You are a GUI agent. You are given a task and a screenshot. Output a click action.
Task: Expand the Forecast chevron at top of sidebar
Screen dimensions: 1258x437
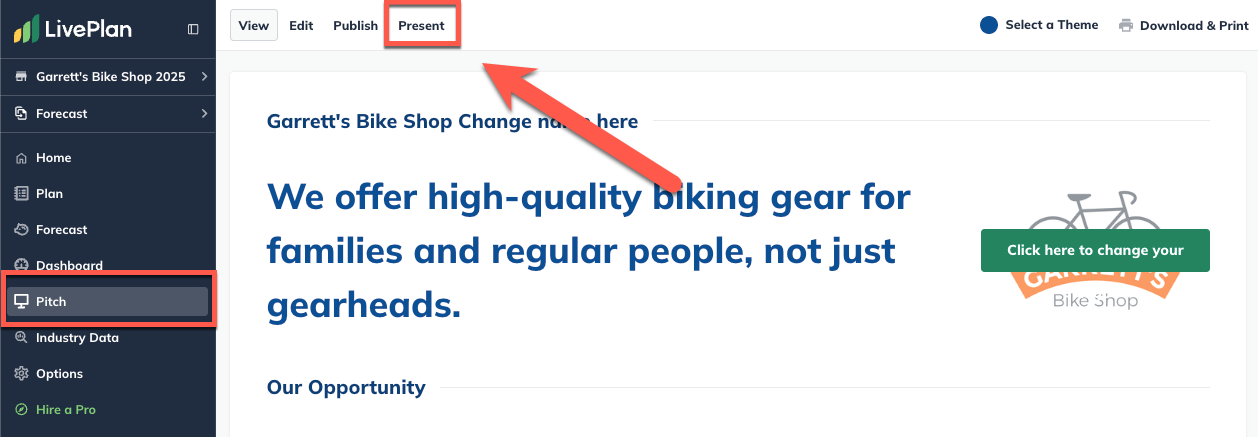click(x=204, y=114)
